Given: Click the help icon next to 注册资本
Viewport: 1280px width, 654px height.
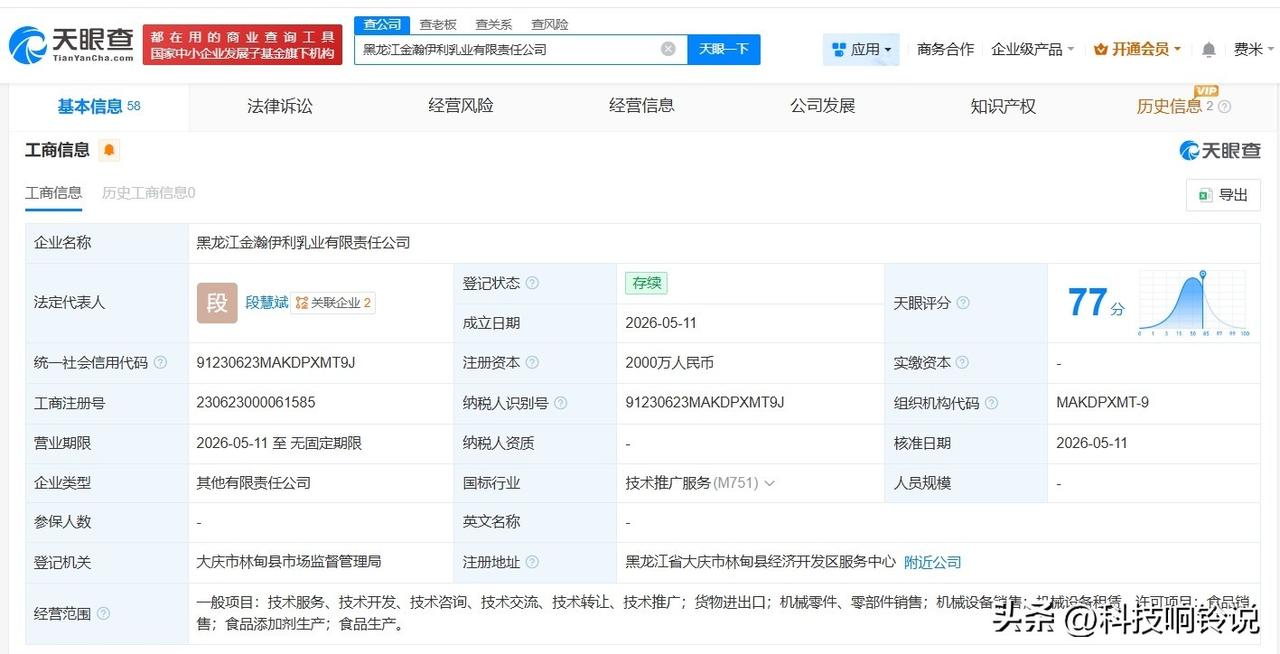Looking at the screenshot, I should [x=532, y=363].
